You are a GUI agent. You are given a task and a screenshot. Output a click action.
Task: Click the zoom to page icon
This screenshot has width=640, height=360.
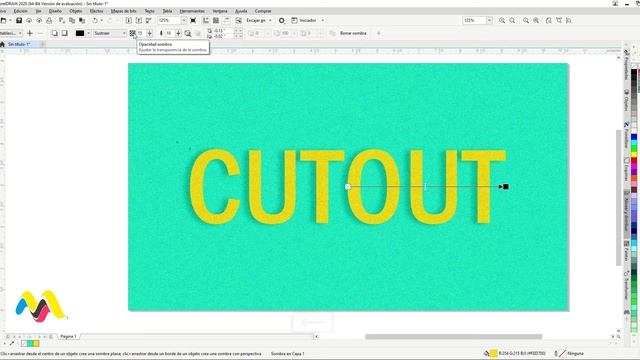[549, 20]
